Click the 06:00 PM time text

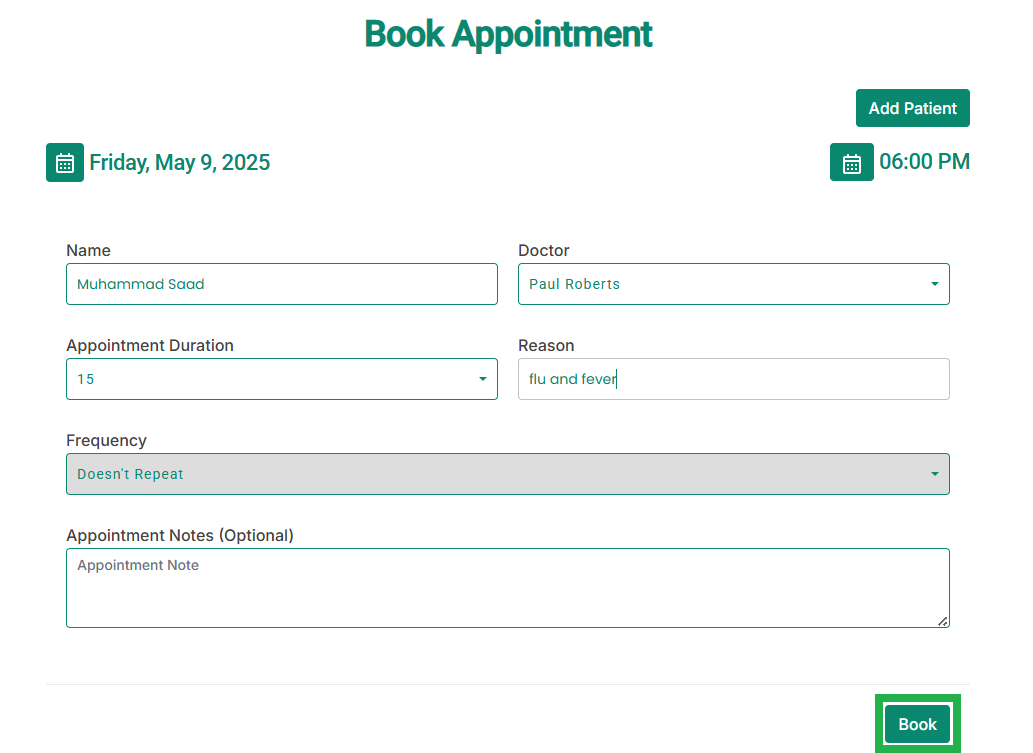[924, 161]
